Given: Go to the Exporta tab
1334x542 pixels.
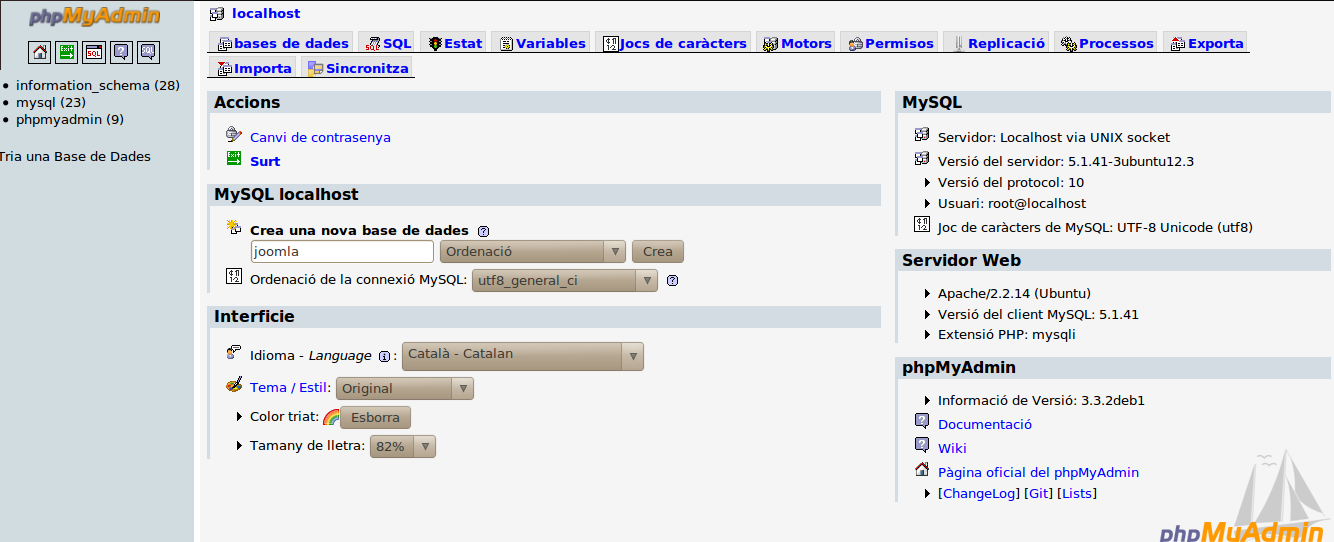Looking at the screenshot, I should tap(1207, 43).
